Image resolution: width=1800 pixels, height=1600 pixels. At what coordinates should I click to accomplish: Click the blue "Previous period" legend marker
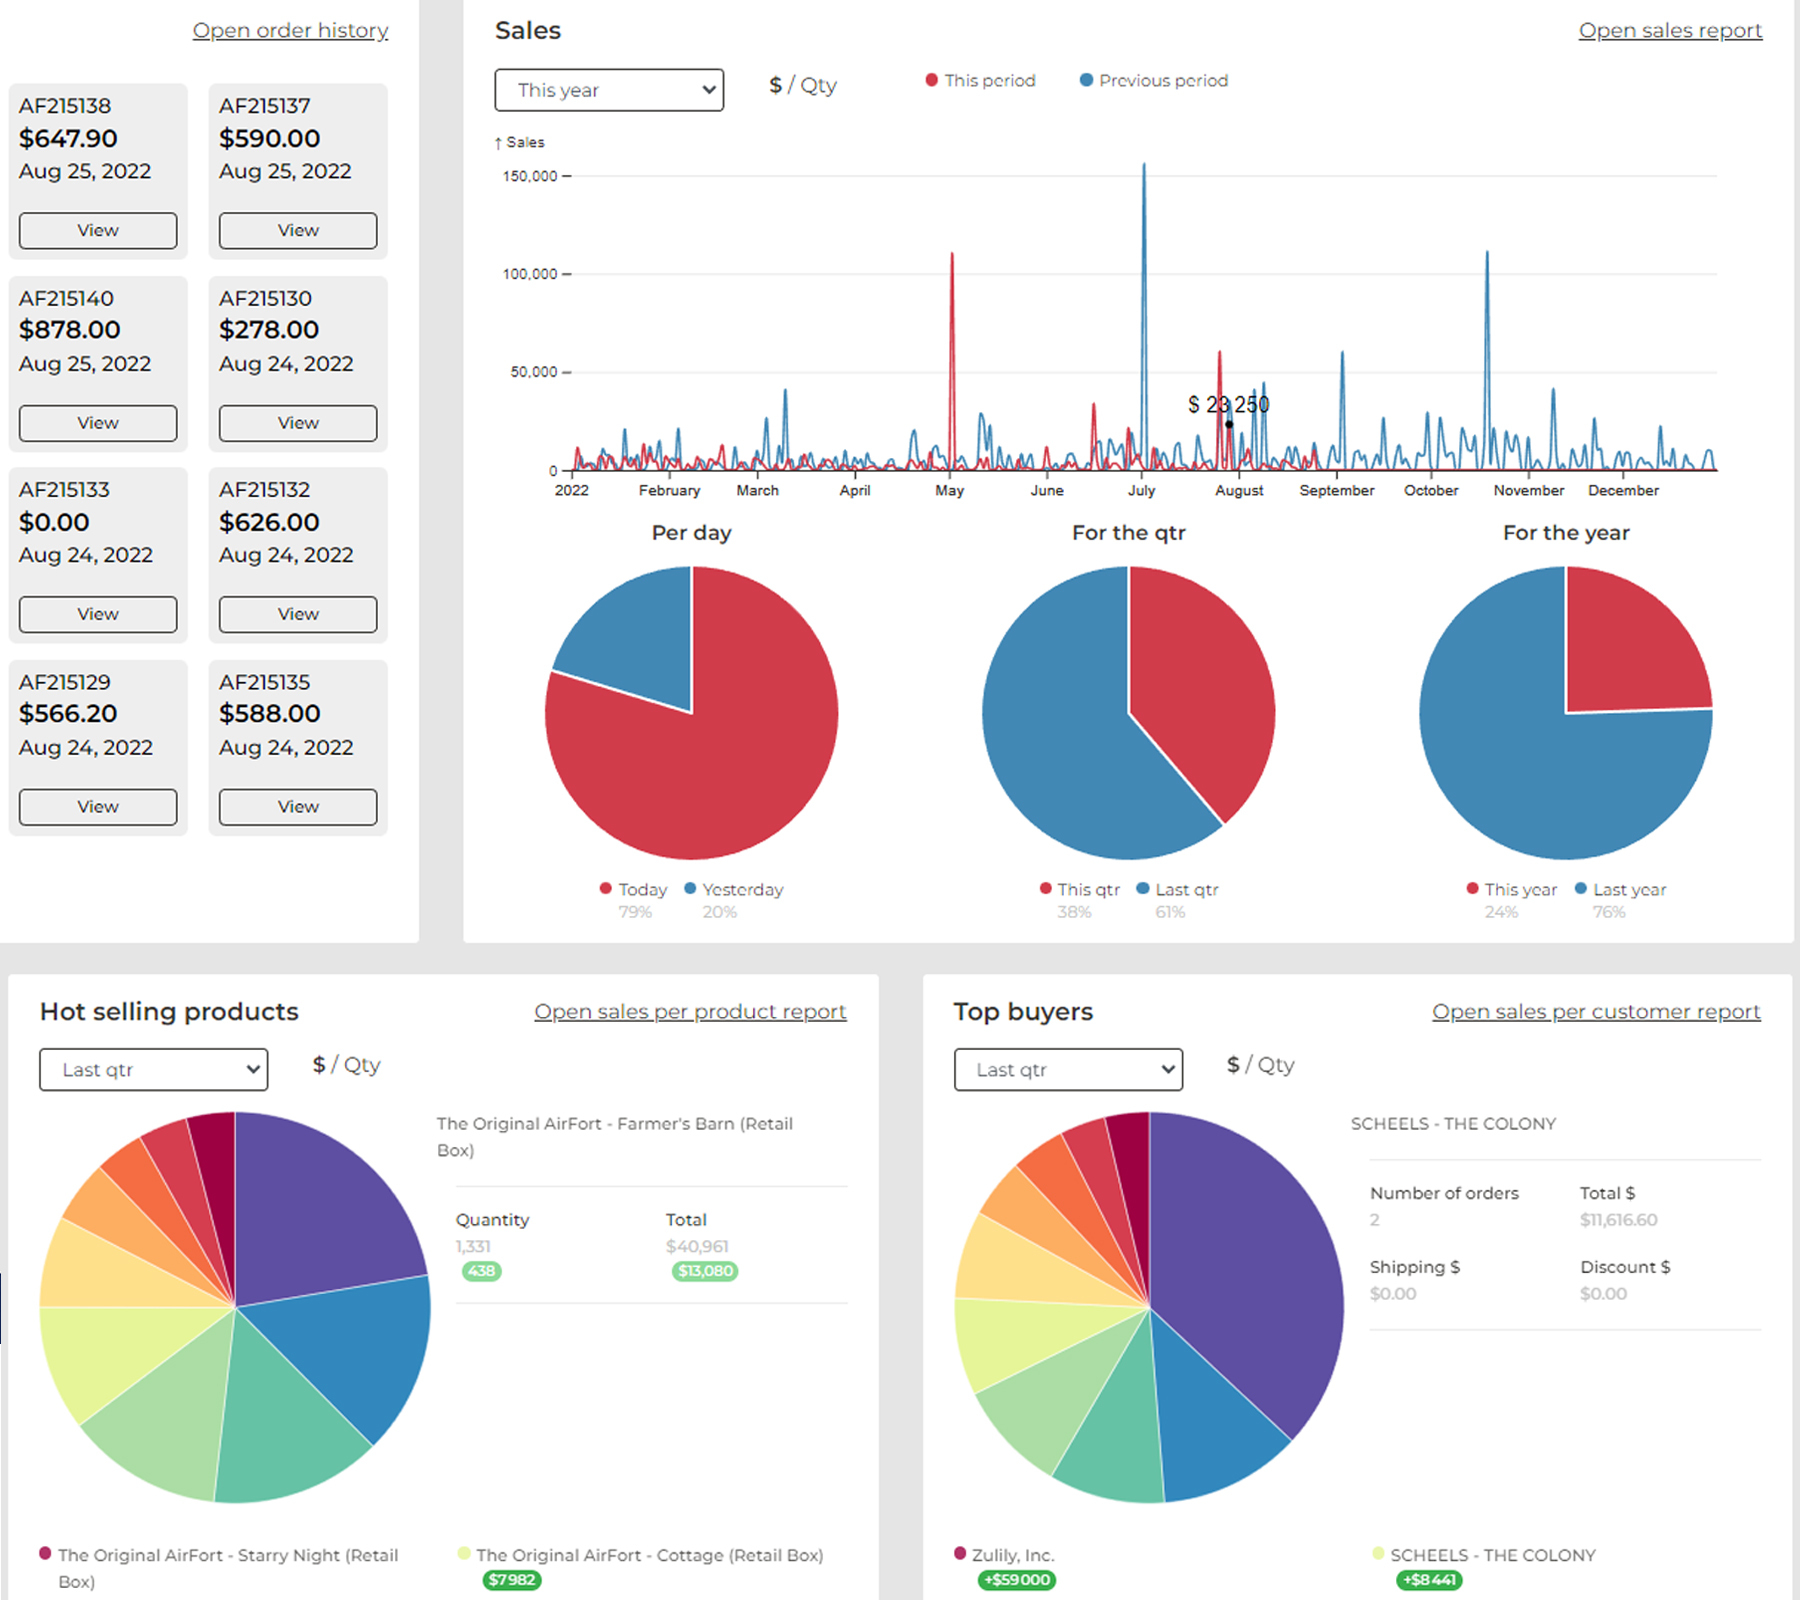(x=1083, y=80)
